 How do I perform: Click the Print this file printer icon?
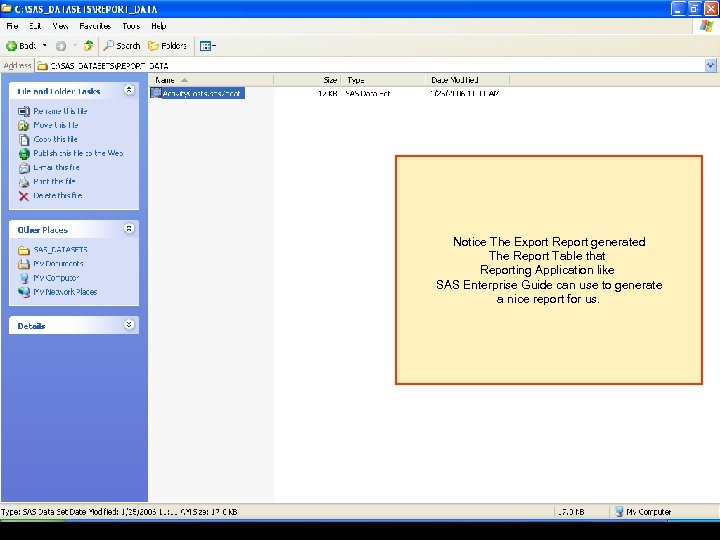click(24, 182)
